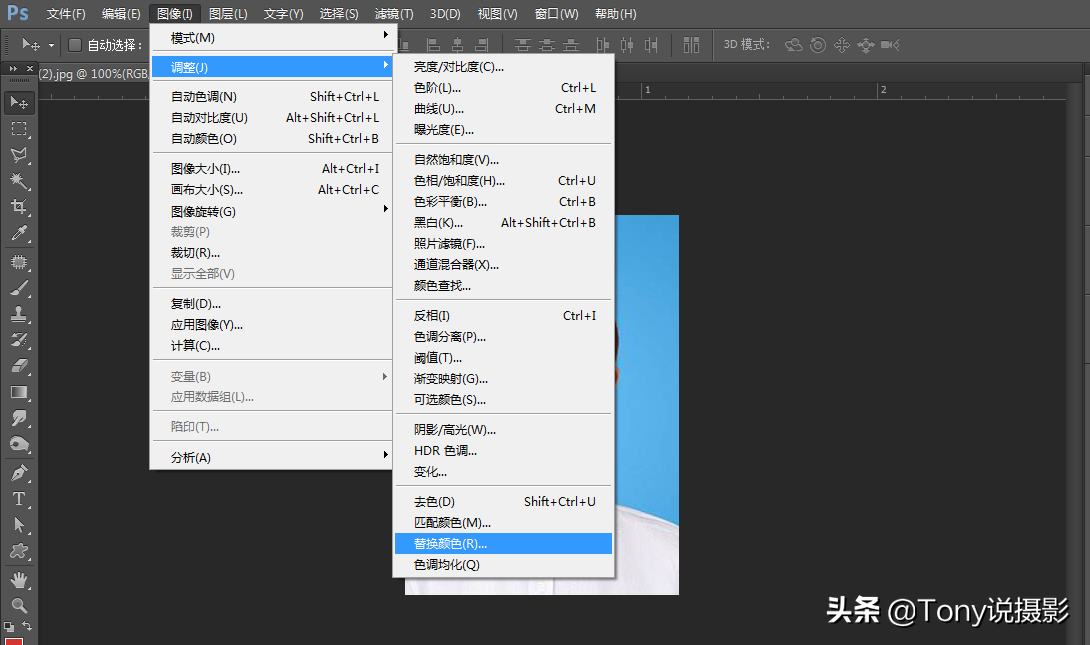Select the Clone Stamp tool
This screenshot has width=1090, height=645.
pyautogui.click(x=19, y=314)
